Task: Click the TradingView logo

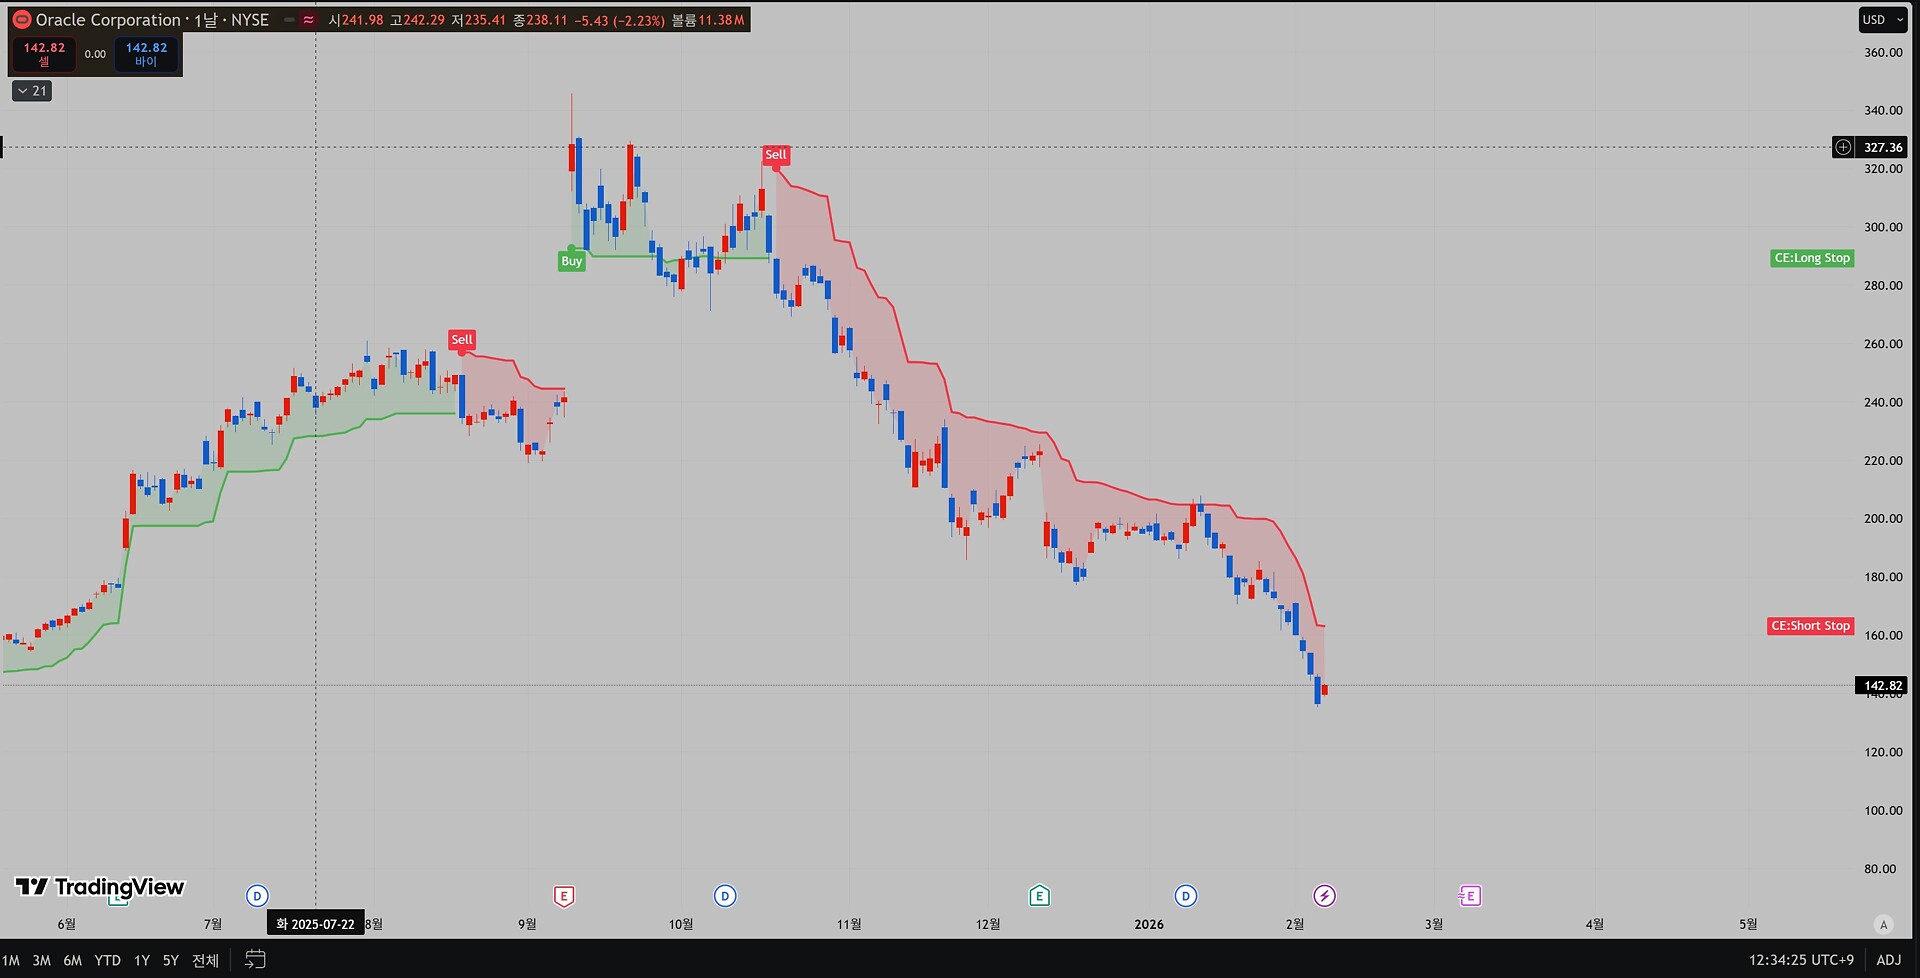Action: coord(100,887)
